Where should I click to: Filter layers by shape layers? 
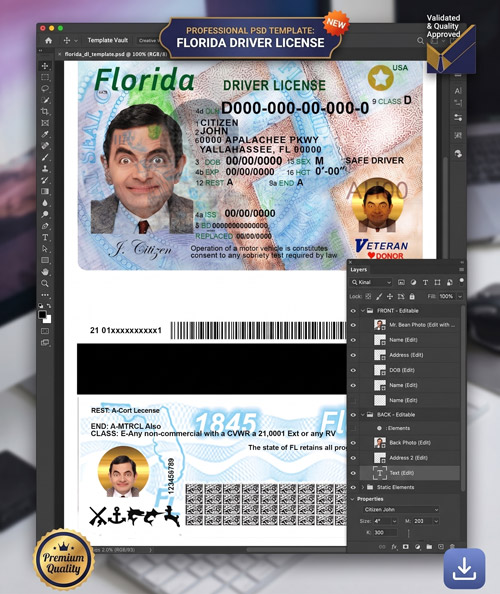tap(438, 282)
